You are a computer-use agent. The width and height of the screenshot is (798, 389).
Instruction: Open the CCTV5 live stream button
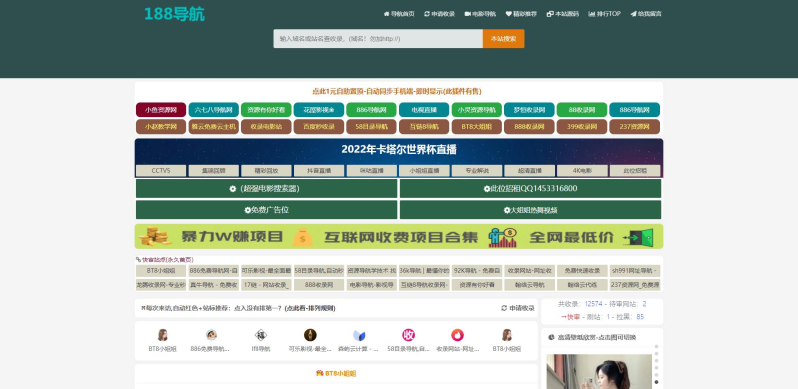coord(161,171)
